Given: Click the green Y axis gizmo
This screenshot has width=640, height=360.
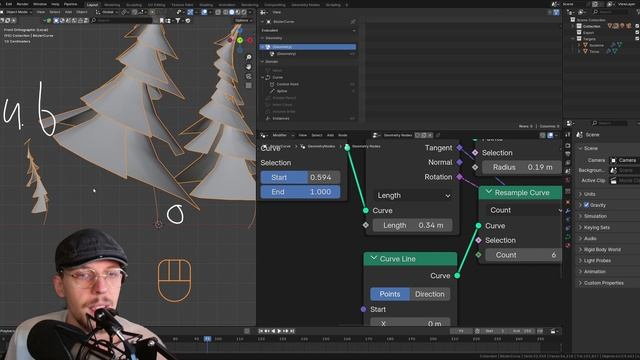Looking at the screenshot, I should tap(240, 40).
